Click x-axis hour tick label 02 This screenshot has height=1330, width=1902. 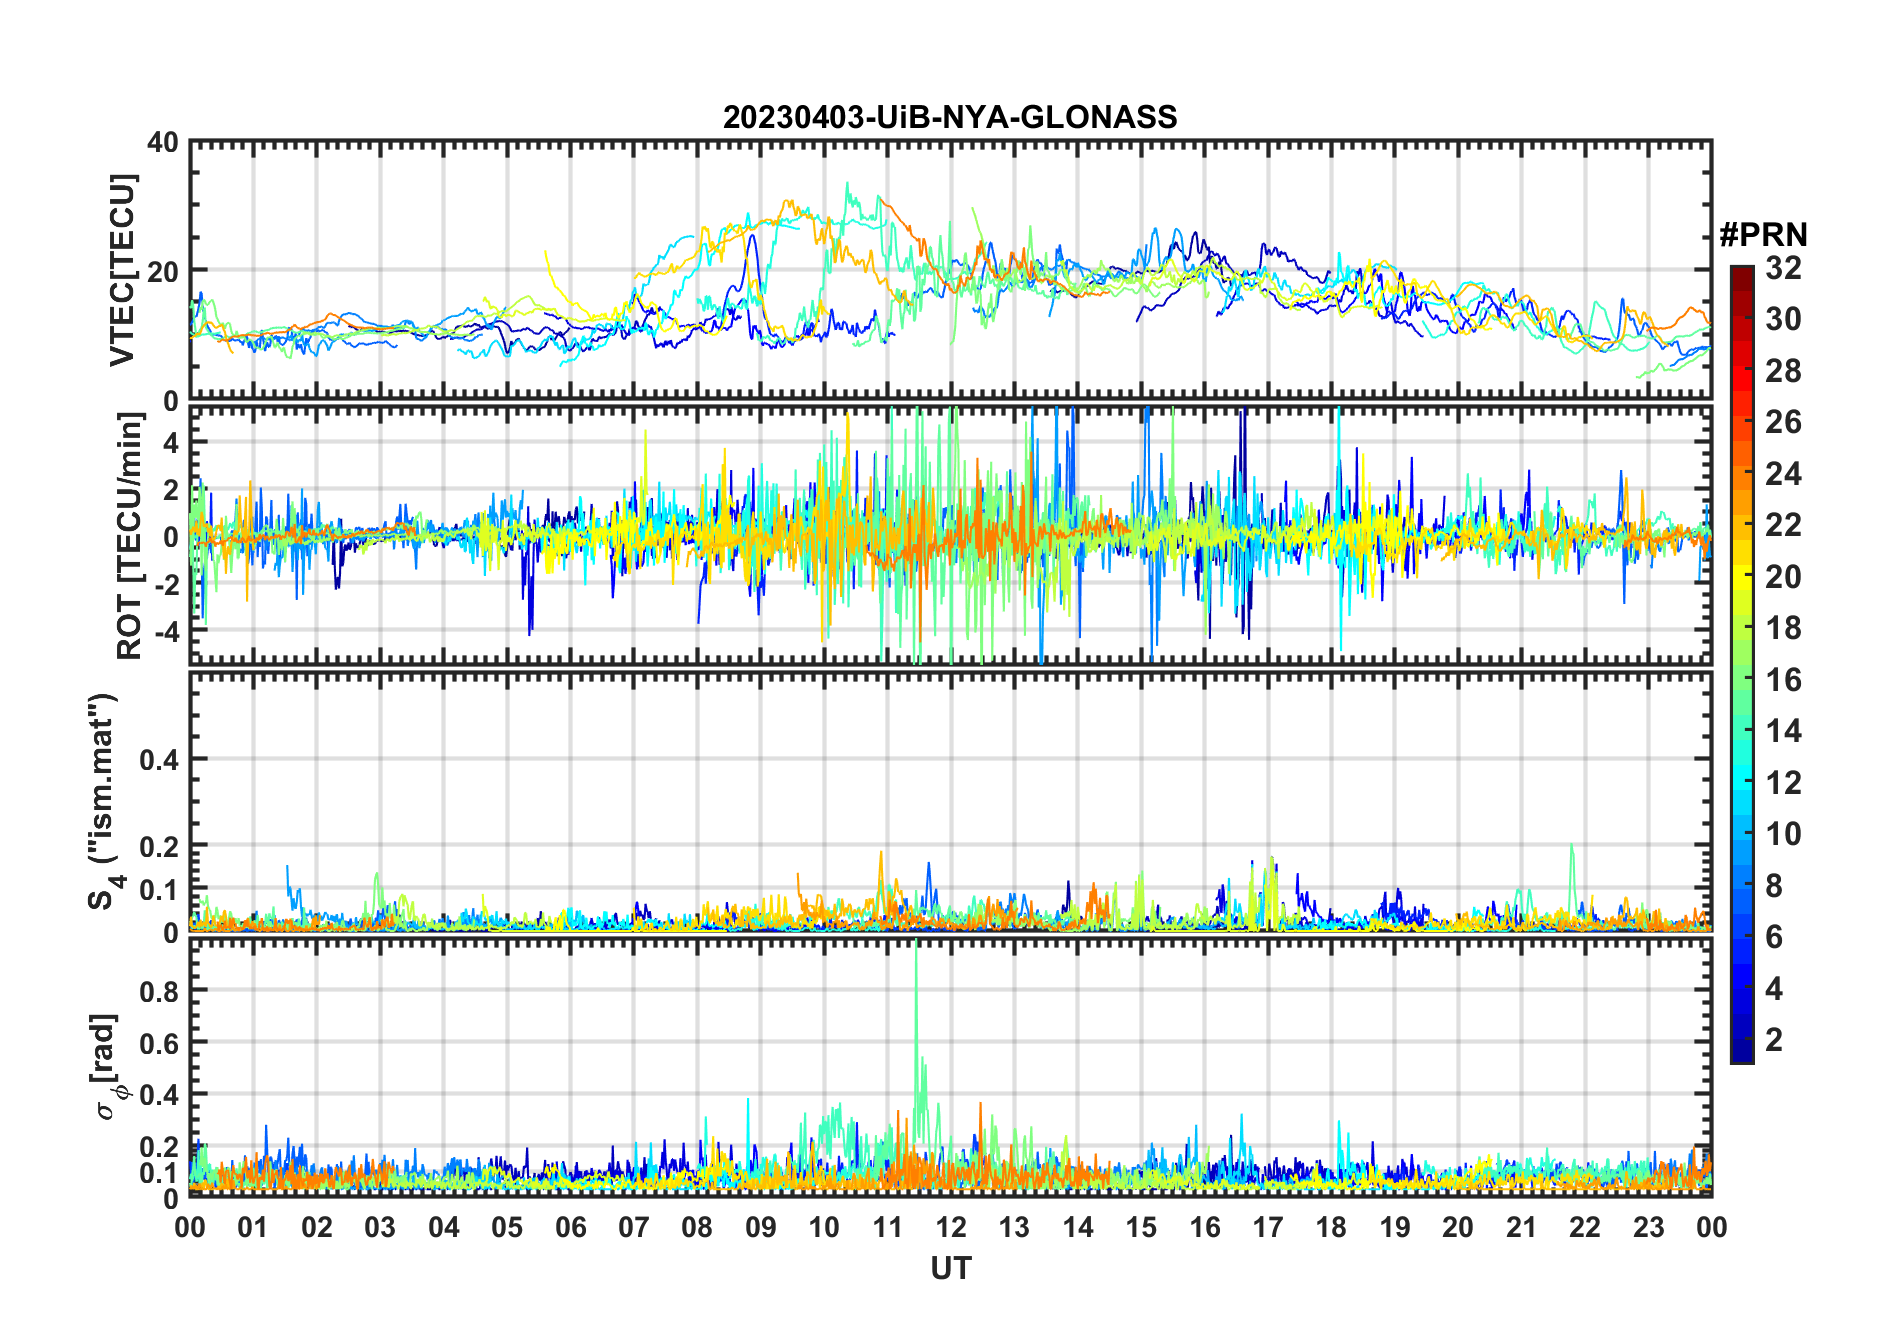[317, 1227]
